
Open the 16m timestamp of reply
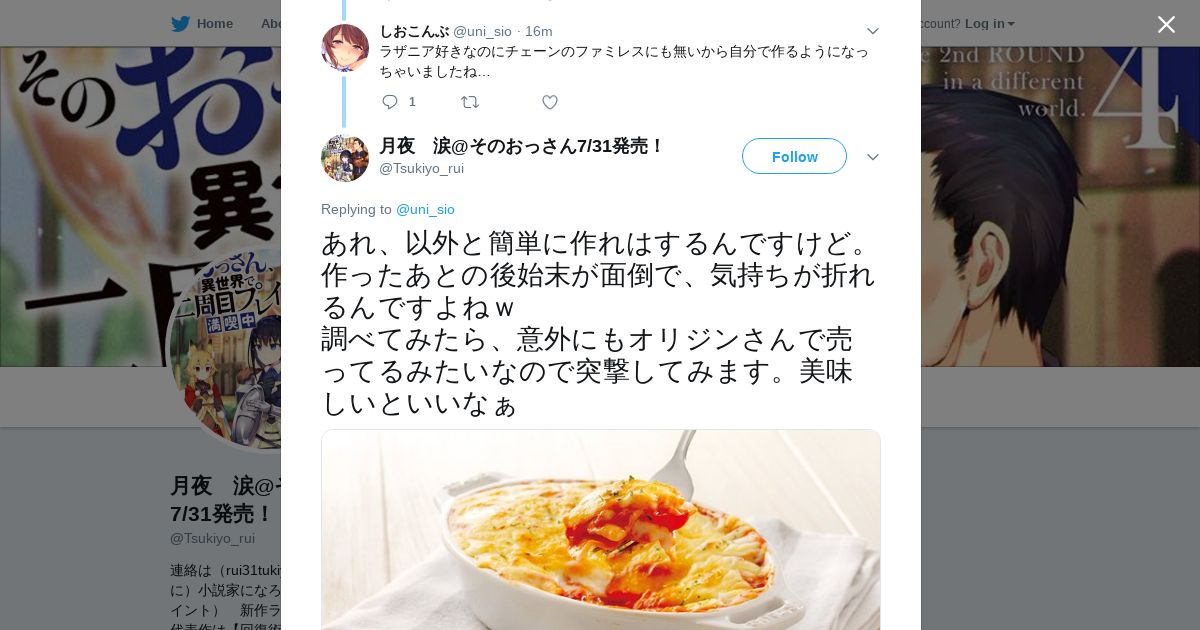[538, 31]
